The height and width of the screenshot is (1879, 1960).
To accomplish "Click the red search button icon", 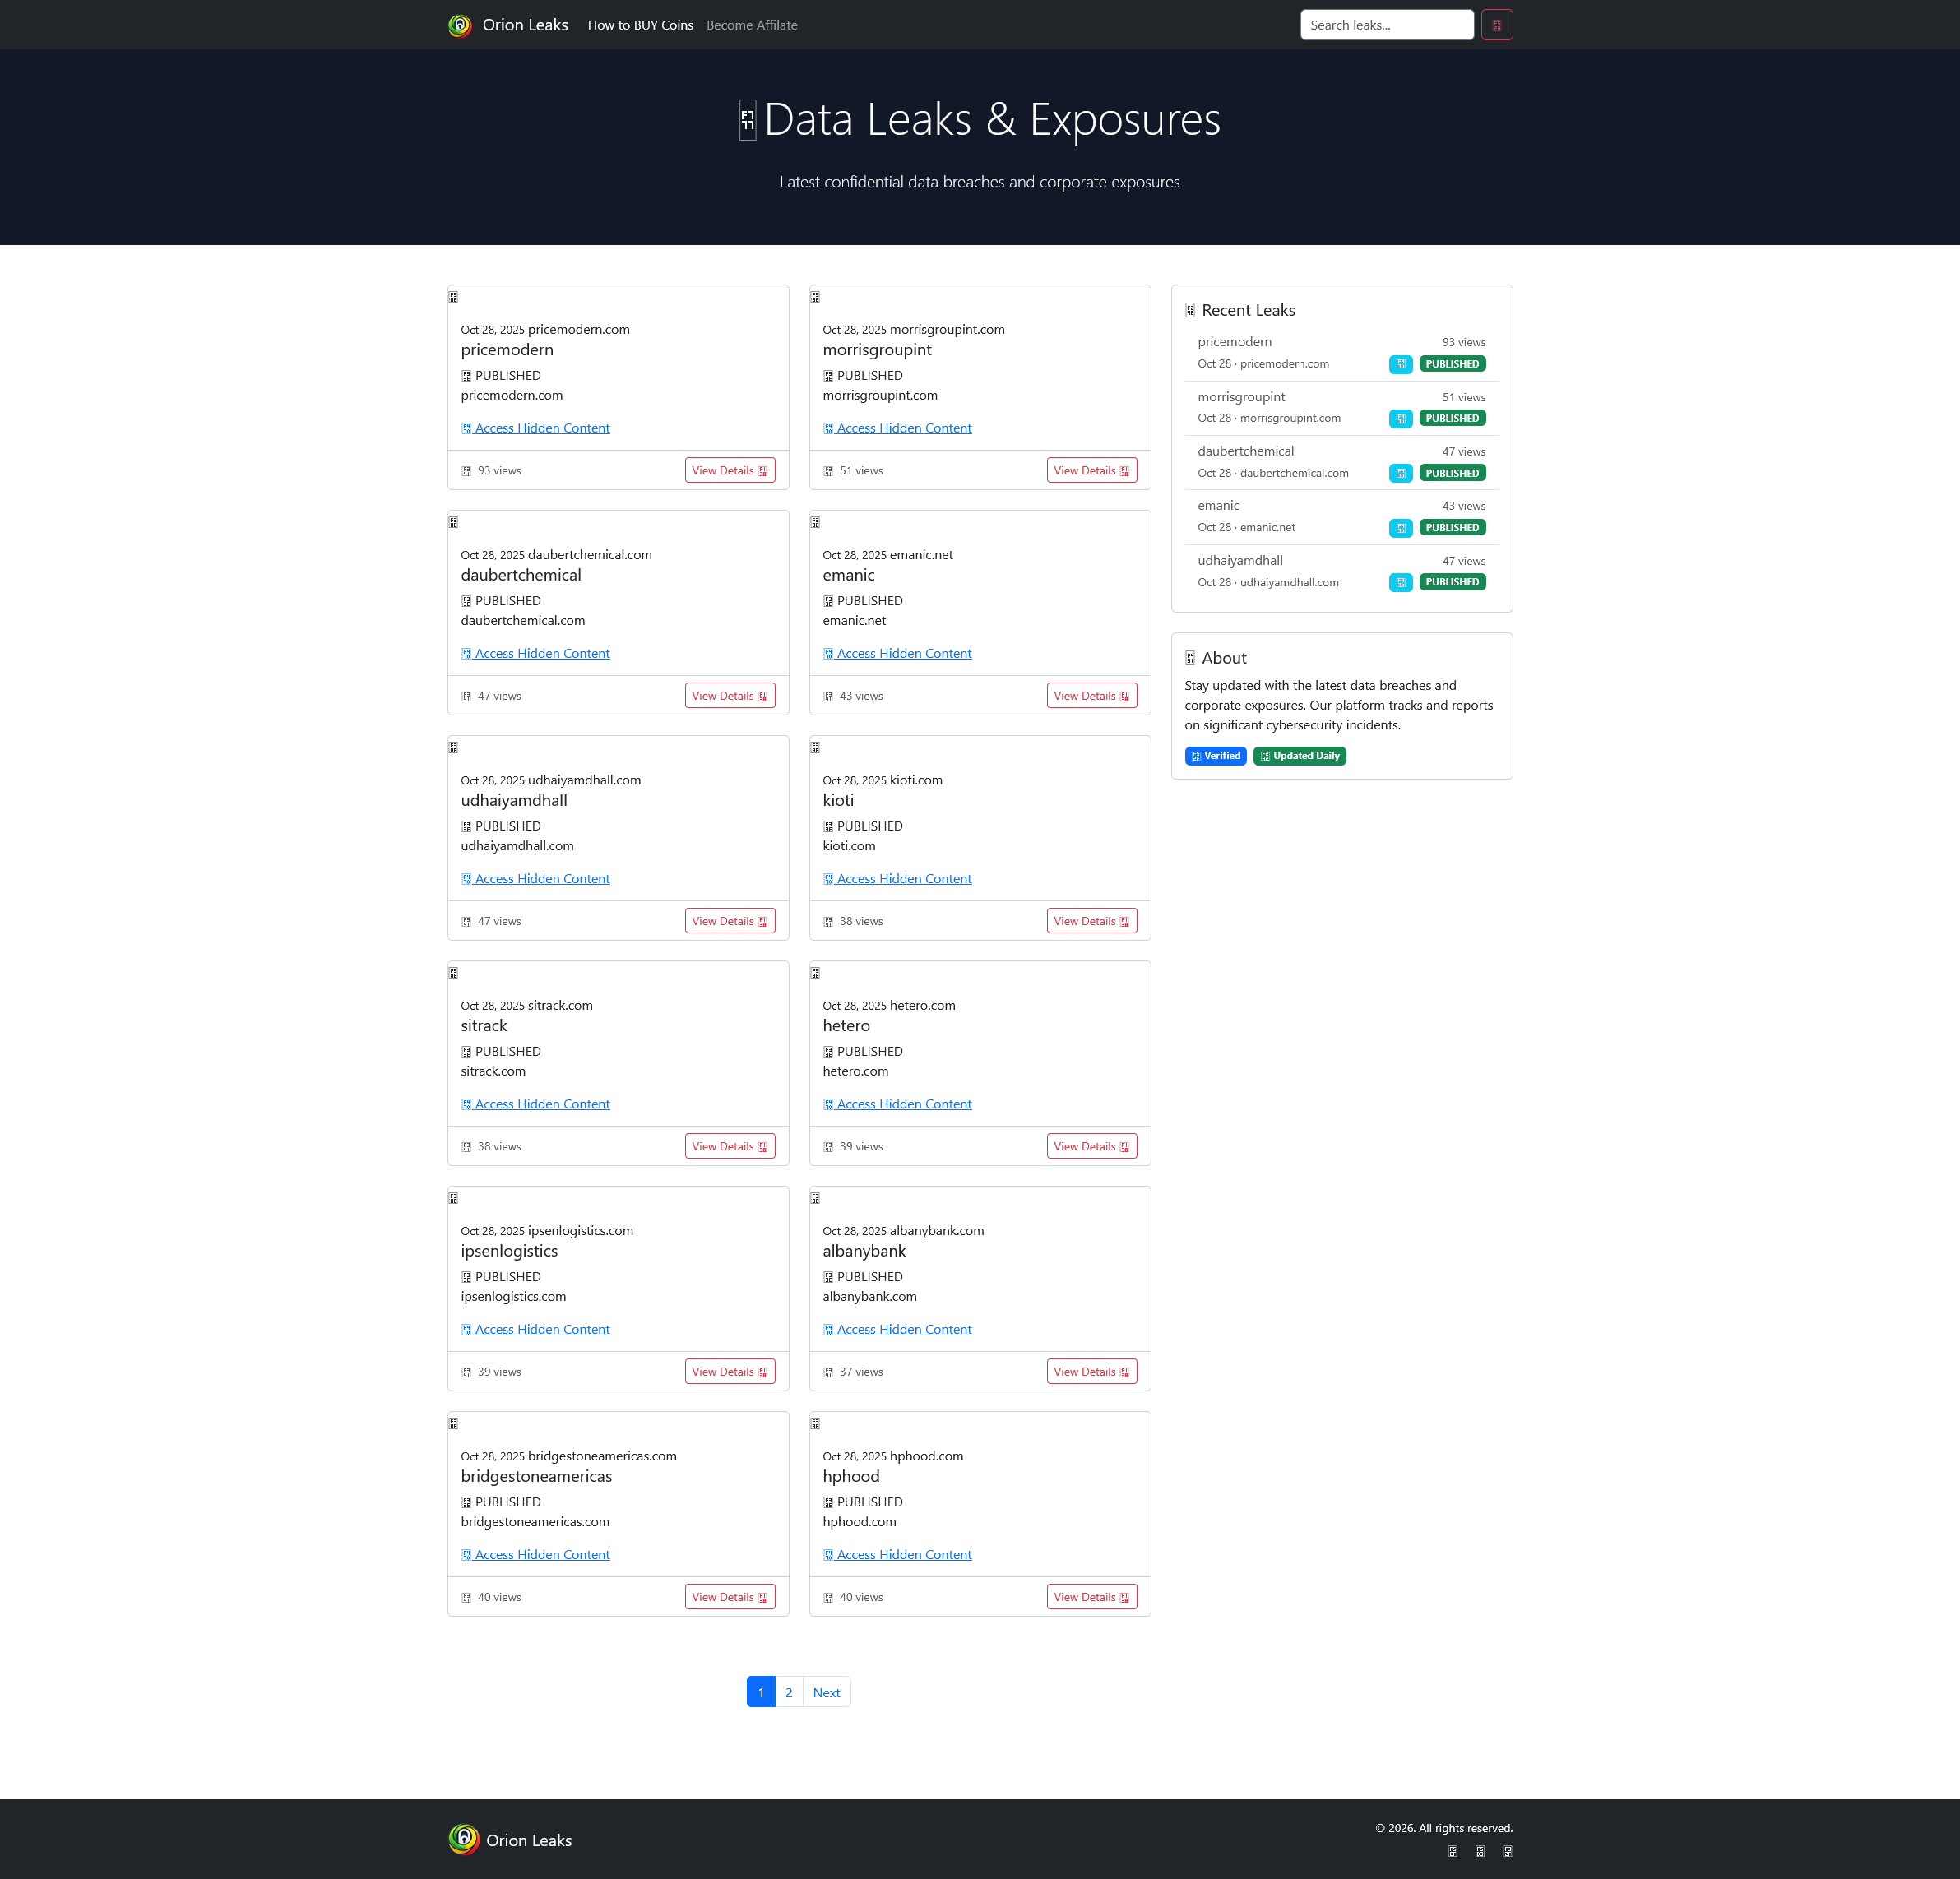I will [1496, 25].
